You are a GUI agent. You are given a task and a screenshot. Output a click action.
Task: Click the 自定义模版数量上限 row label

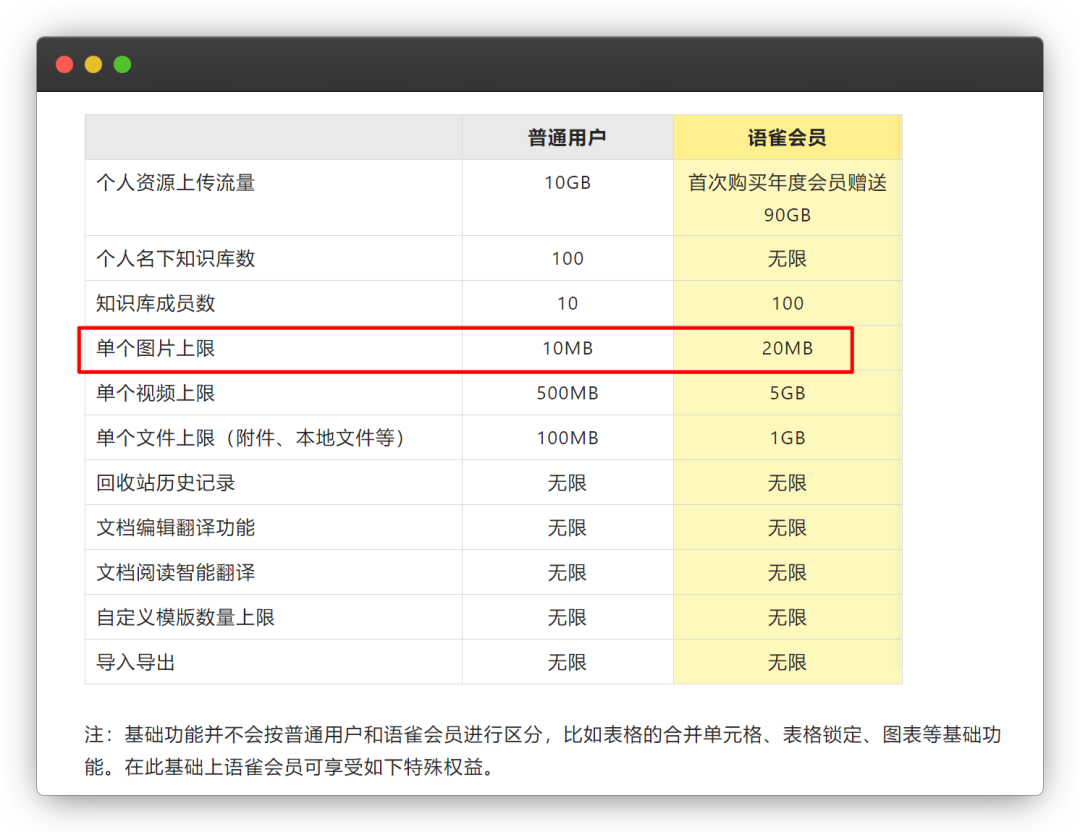pos(186,617)
